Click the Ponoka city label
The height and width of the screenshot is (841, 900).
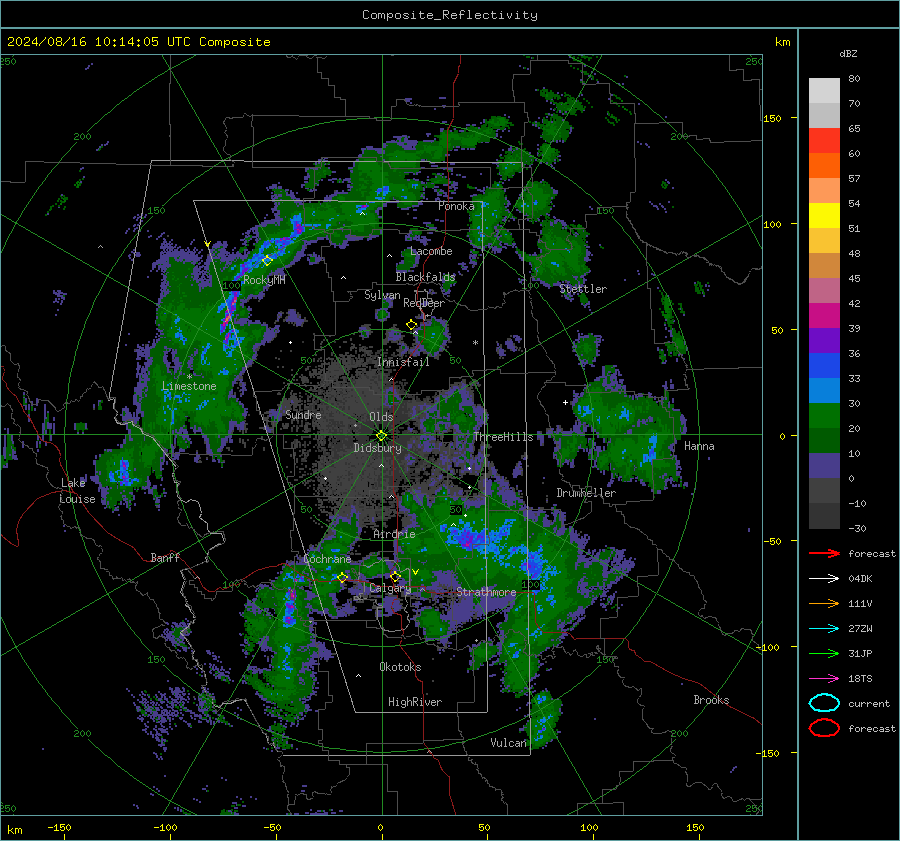[x=456, y=206]
